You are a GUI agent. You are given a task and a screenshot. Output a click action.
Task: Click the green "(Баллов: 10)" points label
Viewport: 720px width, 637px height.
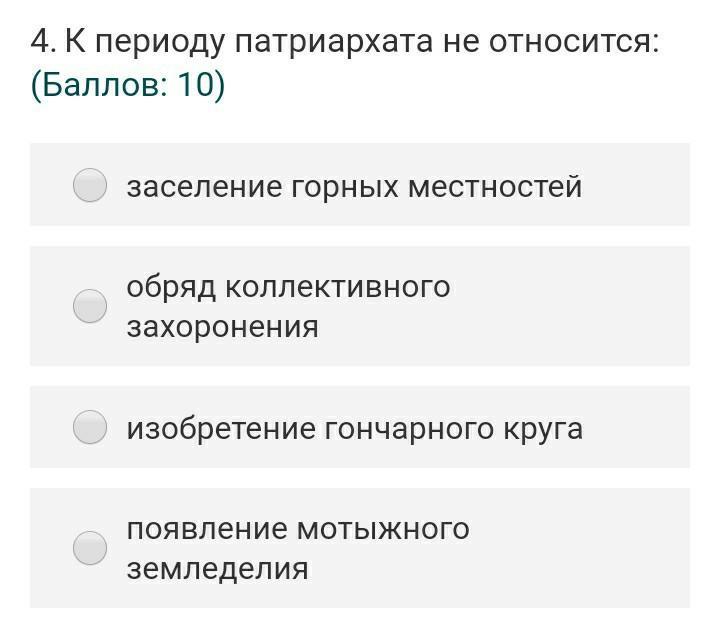pos(128,85)
